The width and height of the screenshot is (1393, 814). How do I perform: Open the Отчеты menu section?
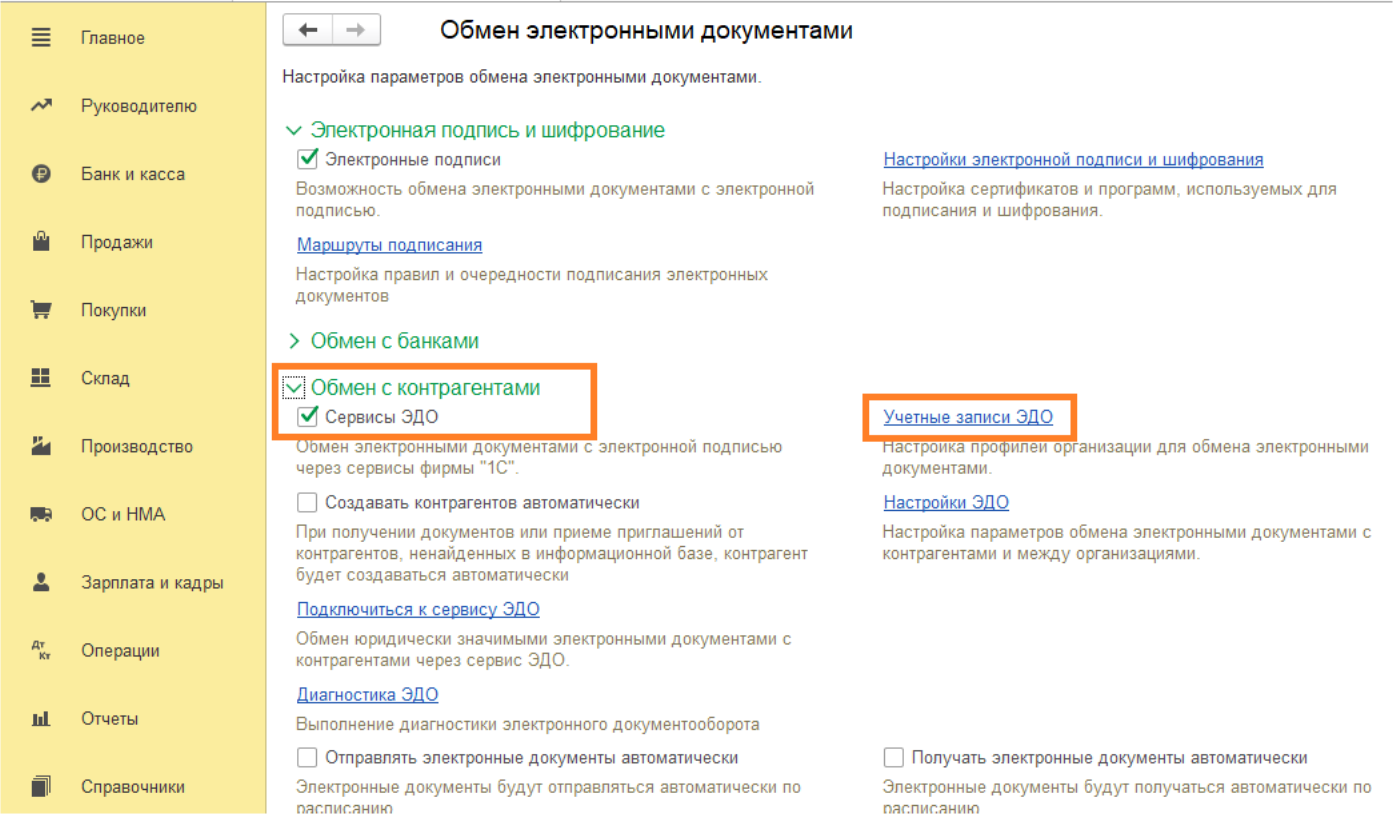pyautogui.click(x=110, y=718)
